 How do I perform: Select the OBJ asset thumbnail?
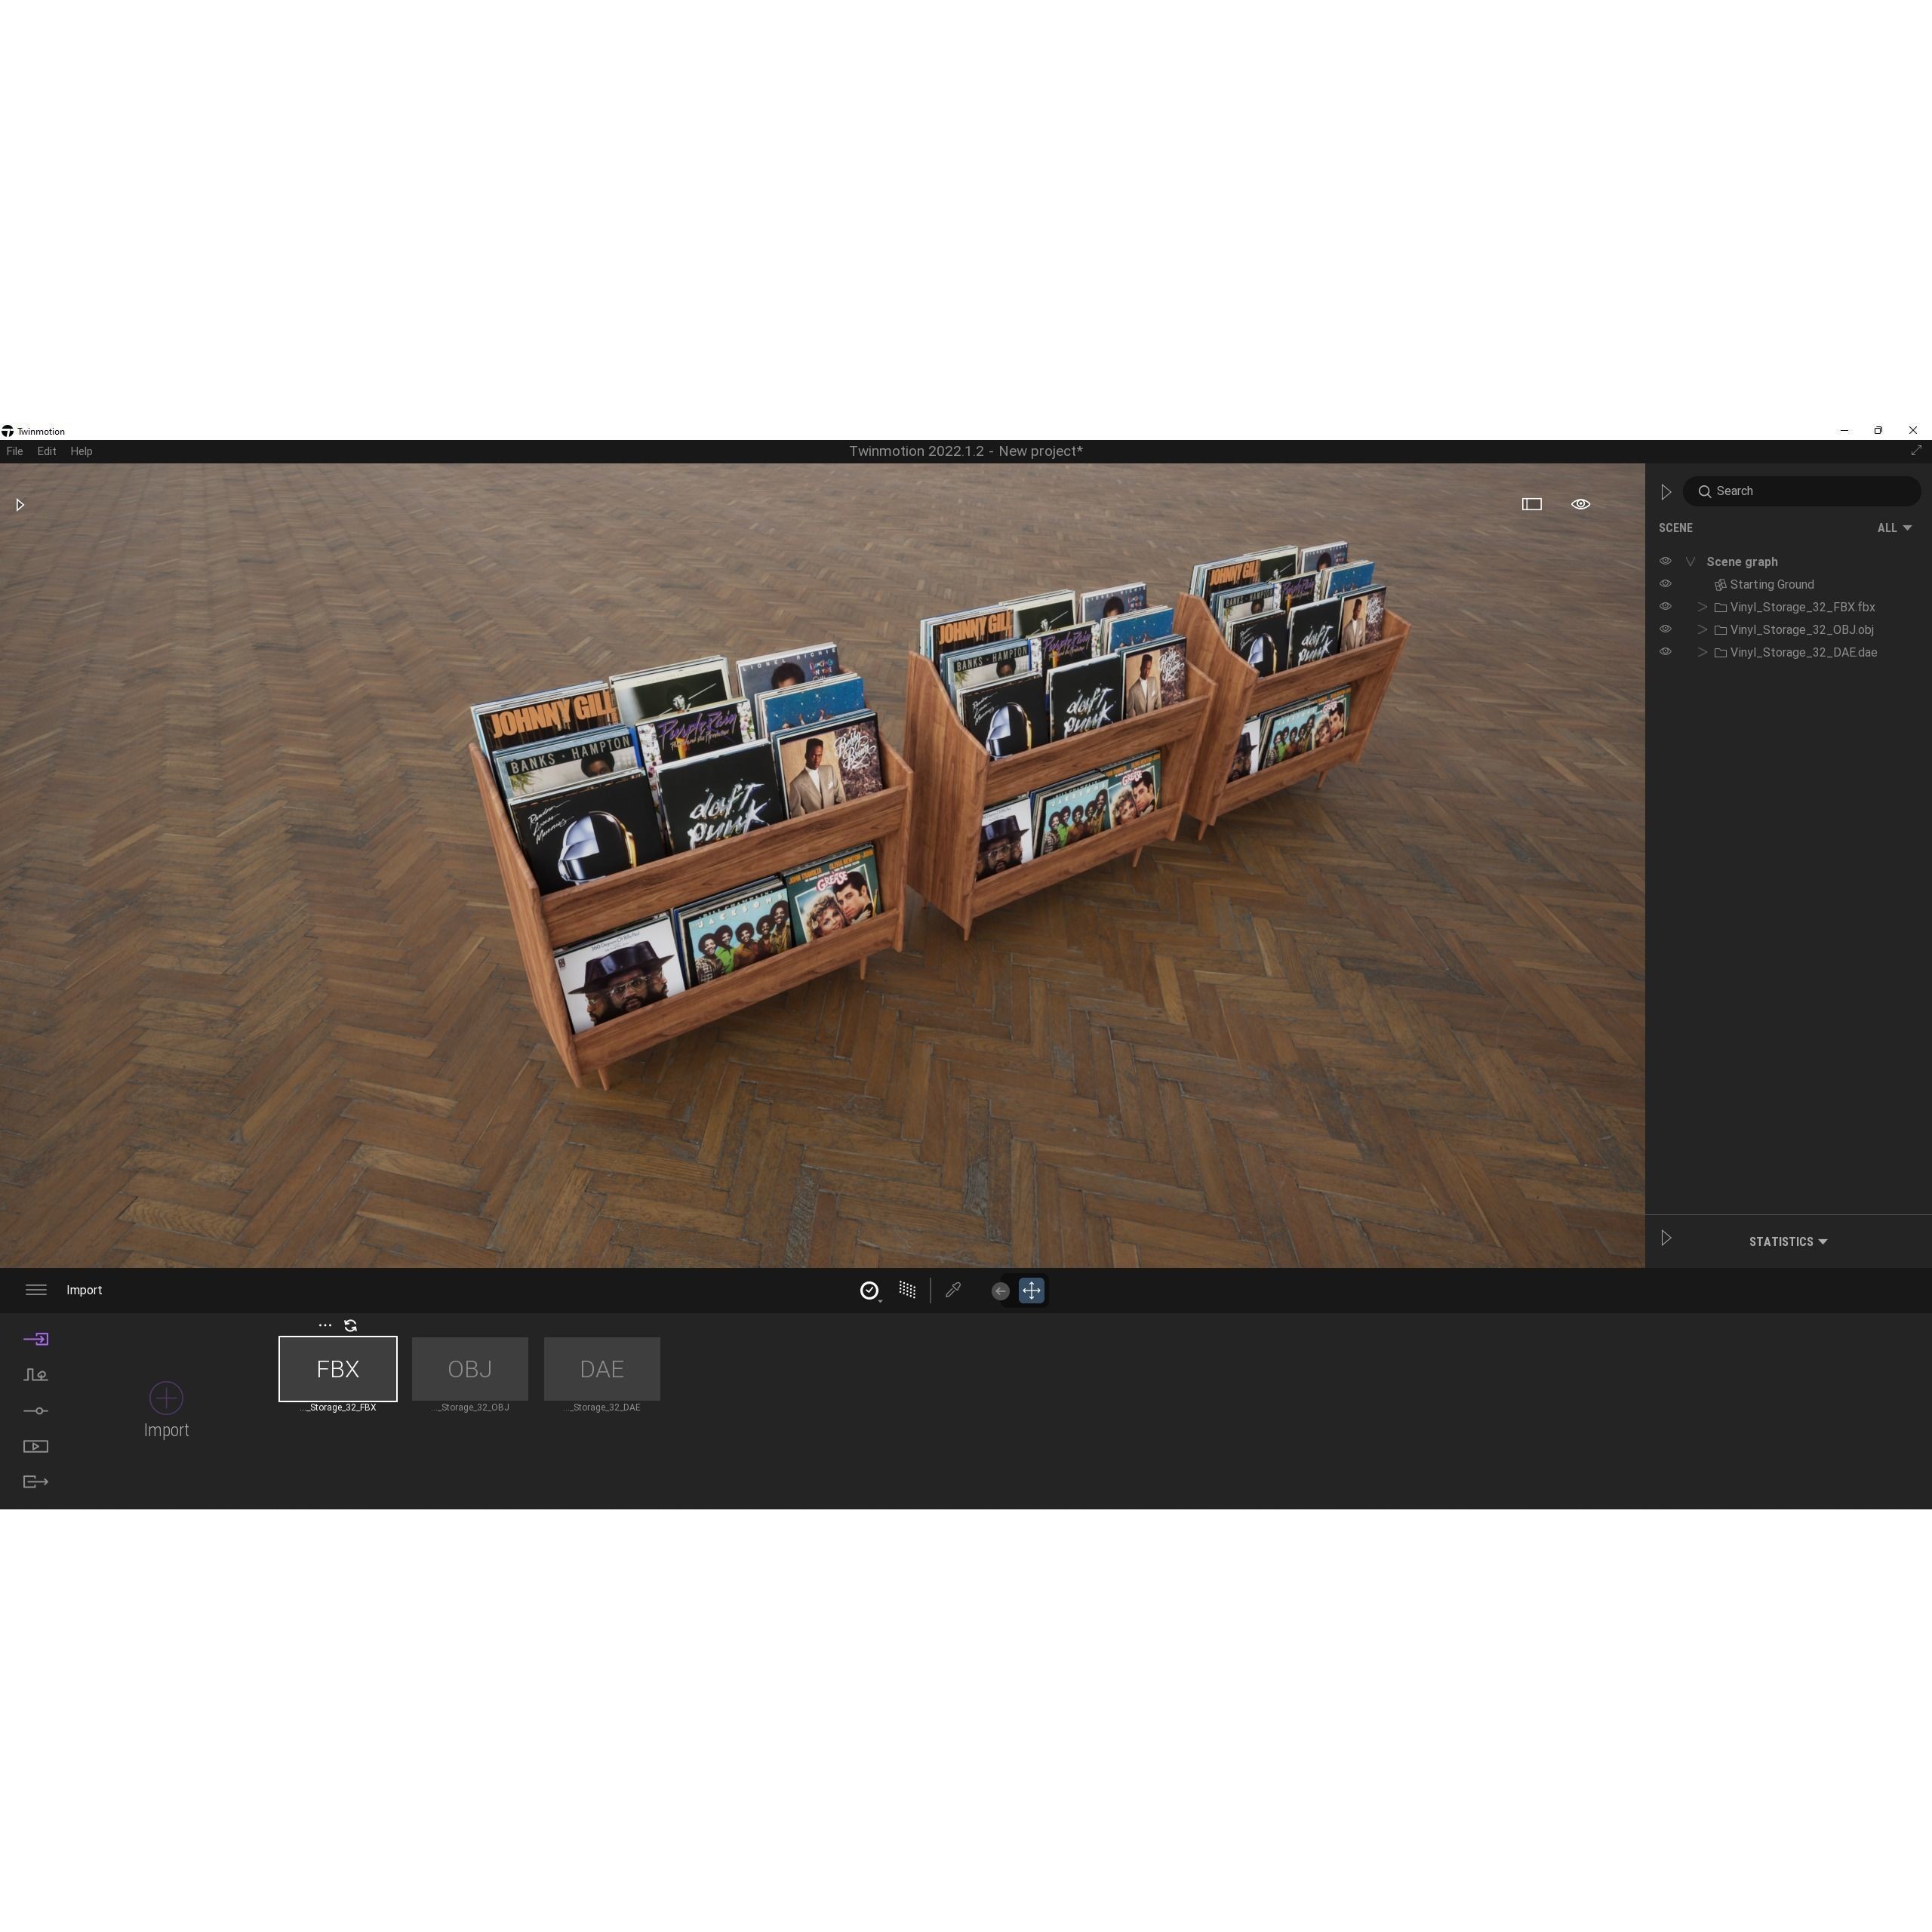(470, 1369)
